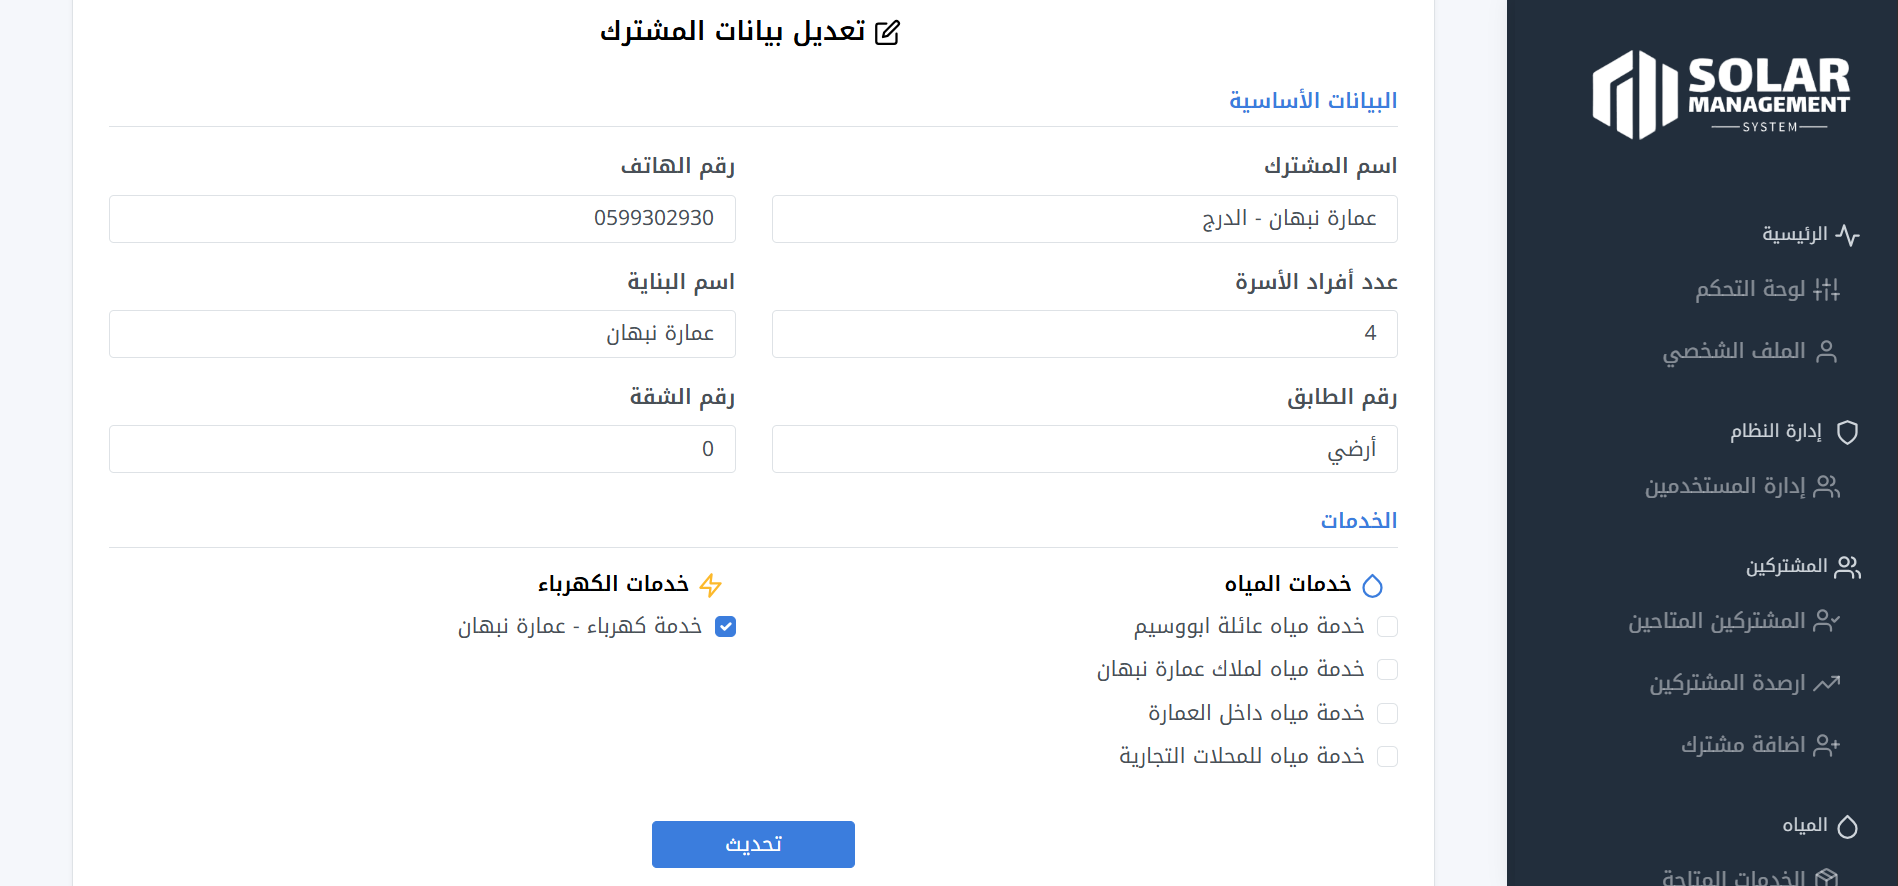
Task: Open المشتركين المتاحين in the sidebar
Action: (x=1716, y=622)
